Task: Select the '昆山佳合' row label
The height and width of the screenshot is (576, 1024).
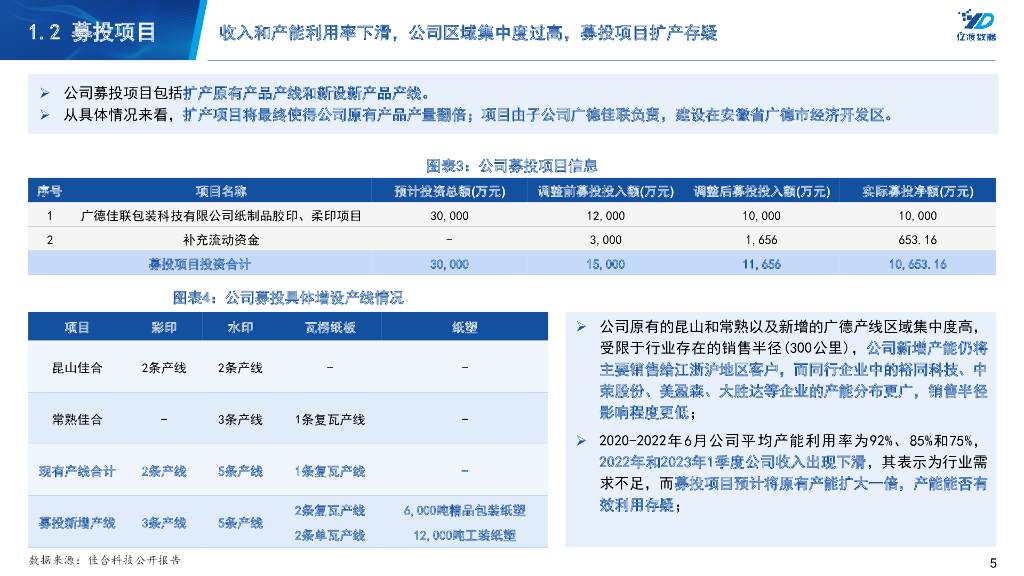Action: [x=77, y=368]
